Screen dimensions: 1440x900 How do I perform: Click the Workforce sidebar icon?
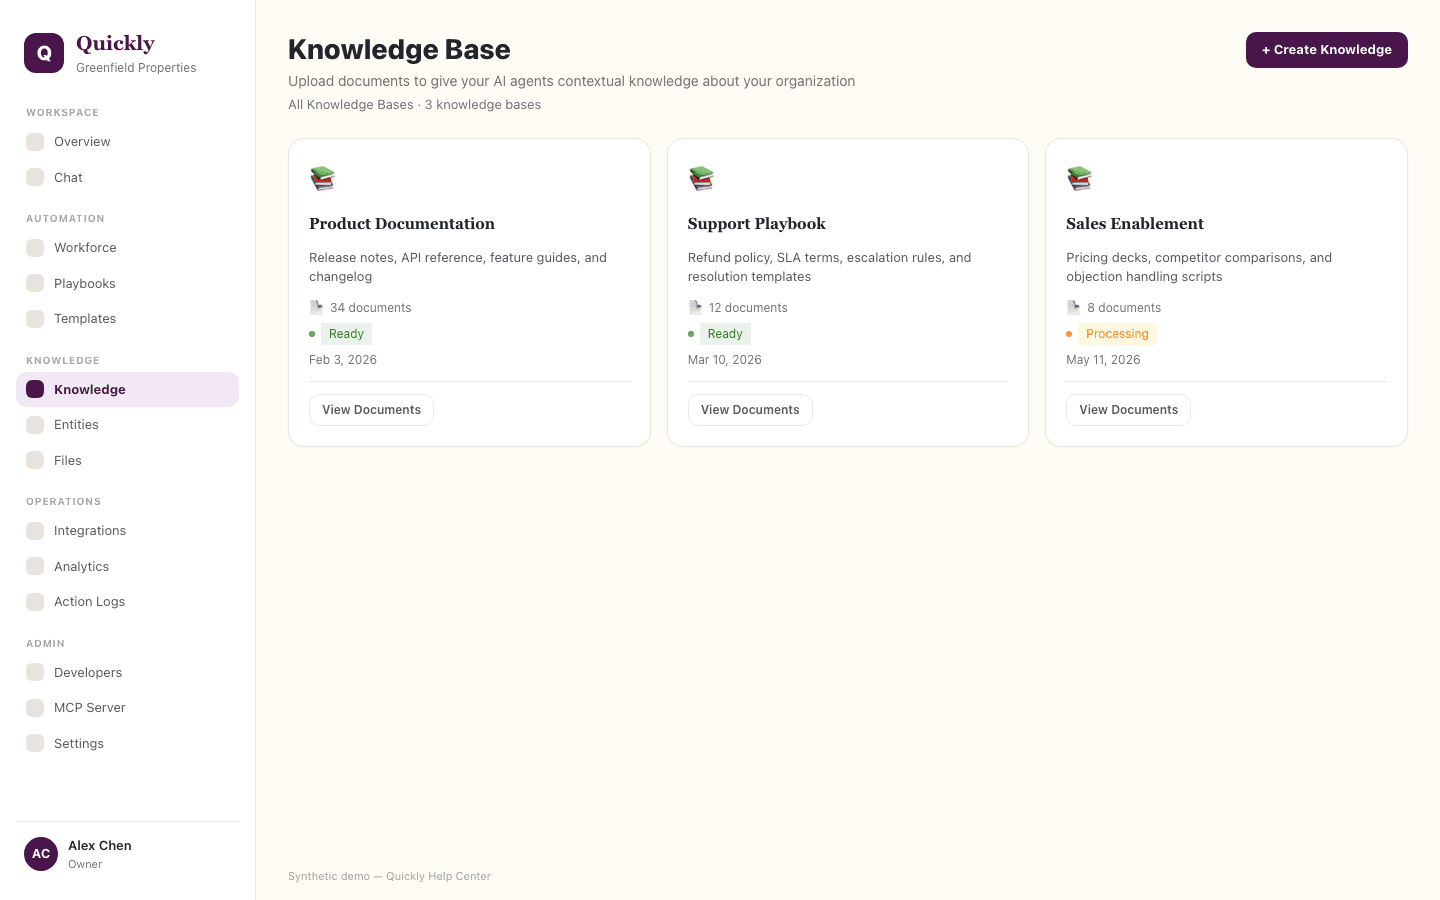click(x=35, y=248)
